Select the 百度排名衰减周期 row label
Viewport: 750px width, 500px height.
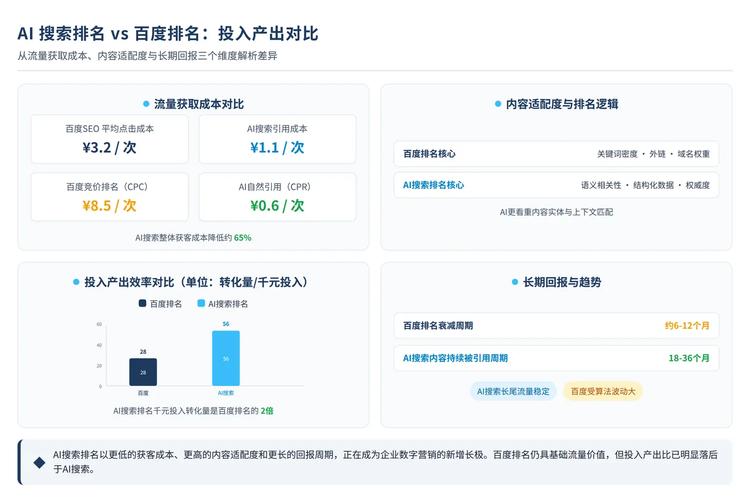point(438,326)
